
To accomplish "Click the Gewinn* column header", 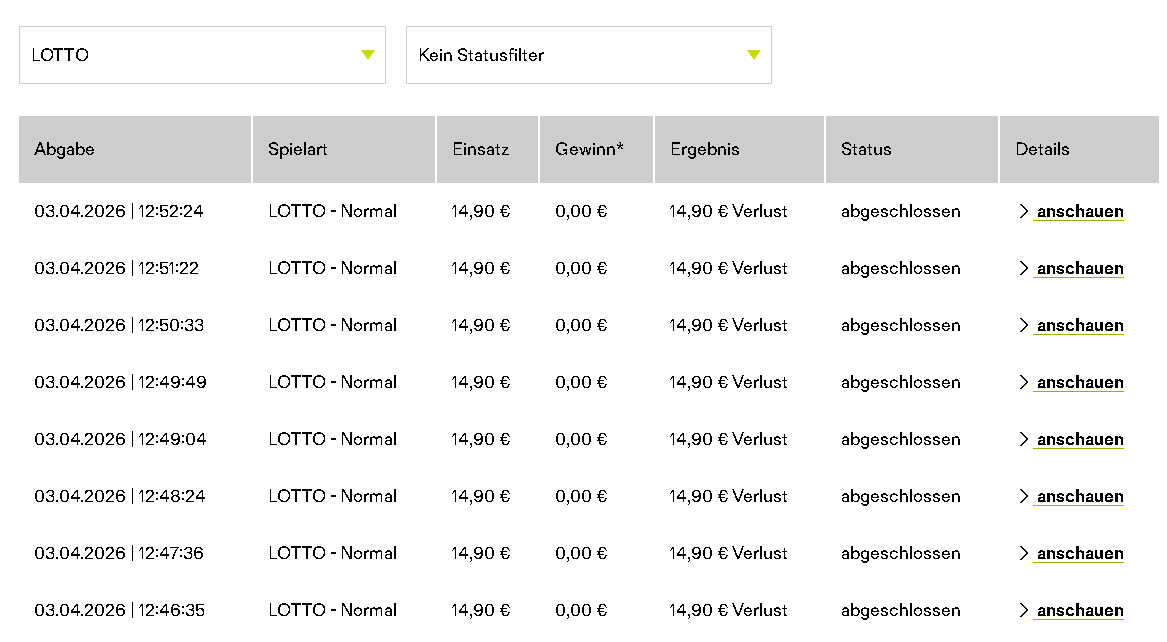I will pos(589,149).
